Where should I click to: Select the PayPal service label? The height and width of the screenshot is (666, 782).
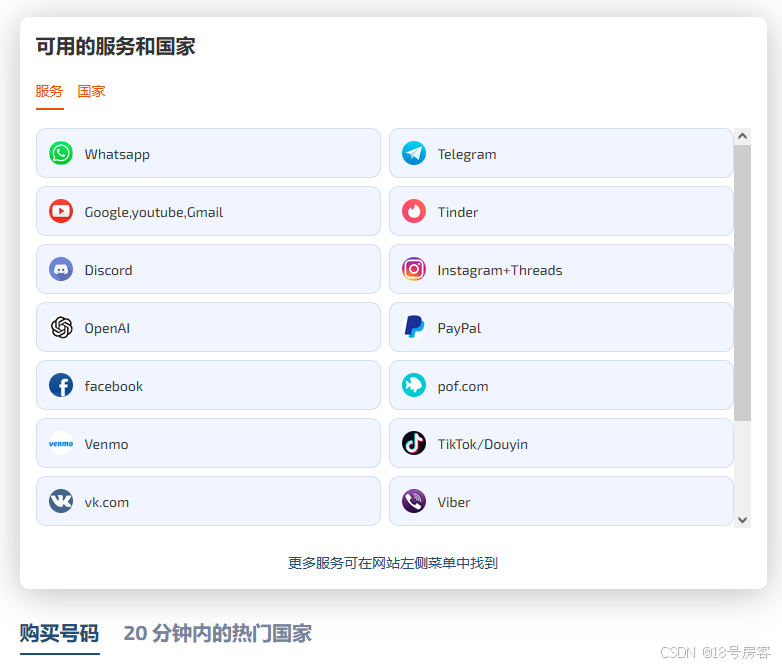click(459, 328)
